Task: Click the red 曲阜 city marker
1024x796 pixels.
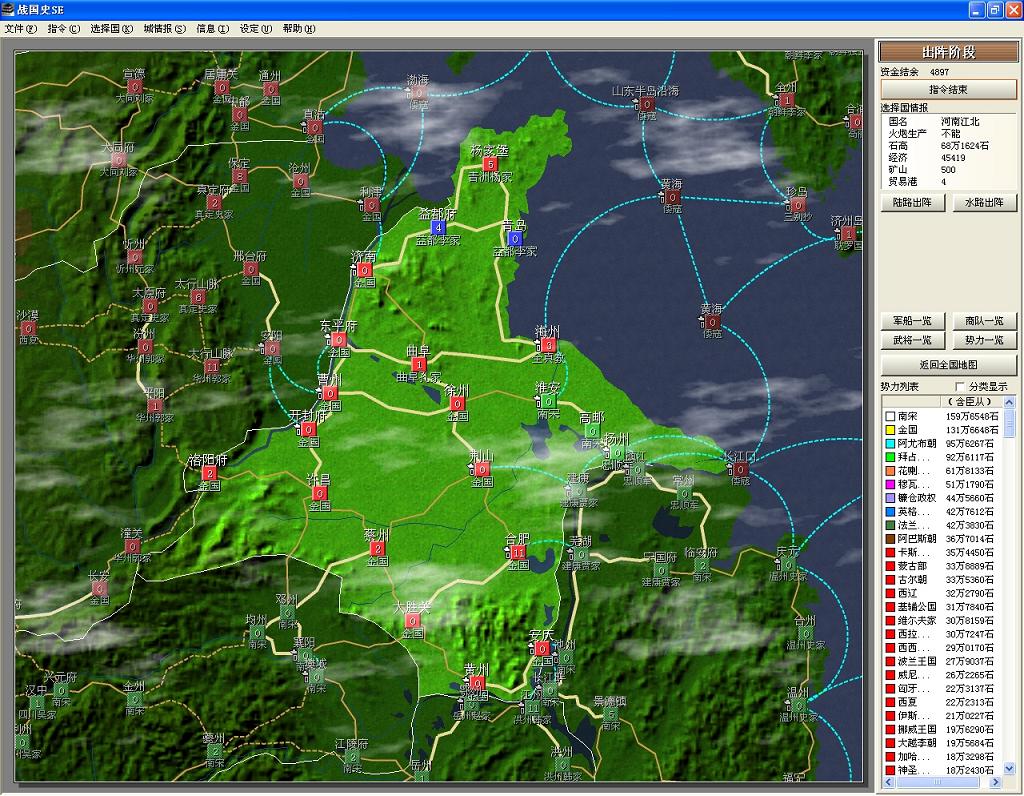Action: pyautogui.click(x=418, y=365)
